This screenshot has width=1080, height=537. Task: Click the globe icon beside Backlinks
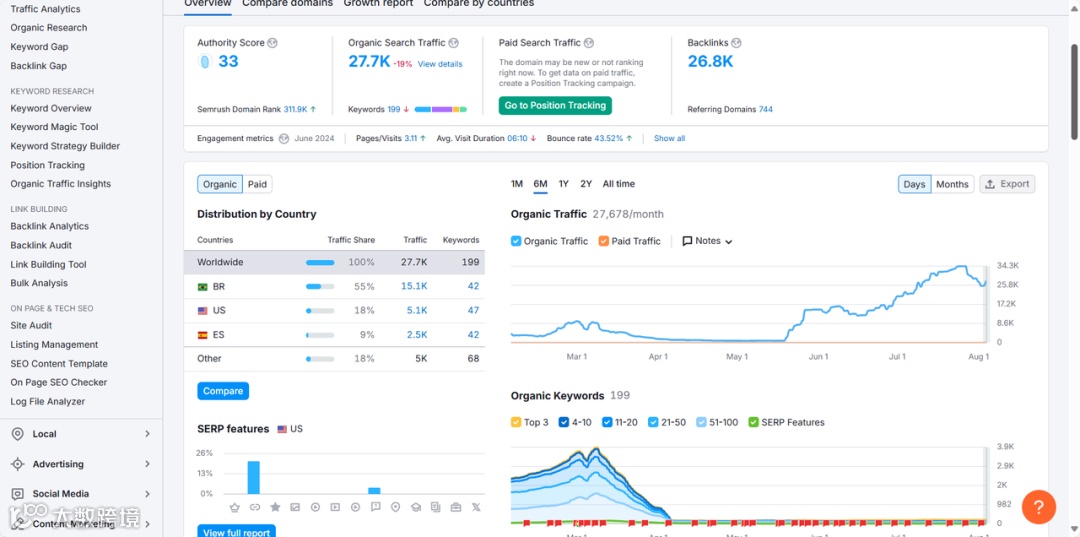click(x=736, y=43)
